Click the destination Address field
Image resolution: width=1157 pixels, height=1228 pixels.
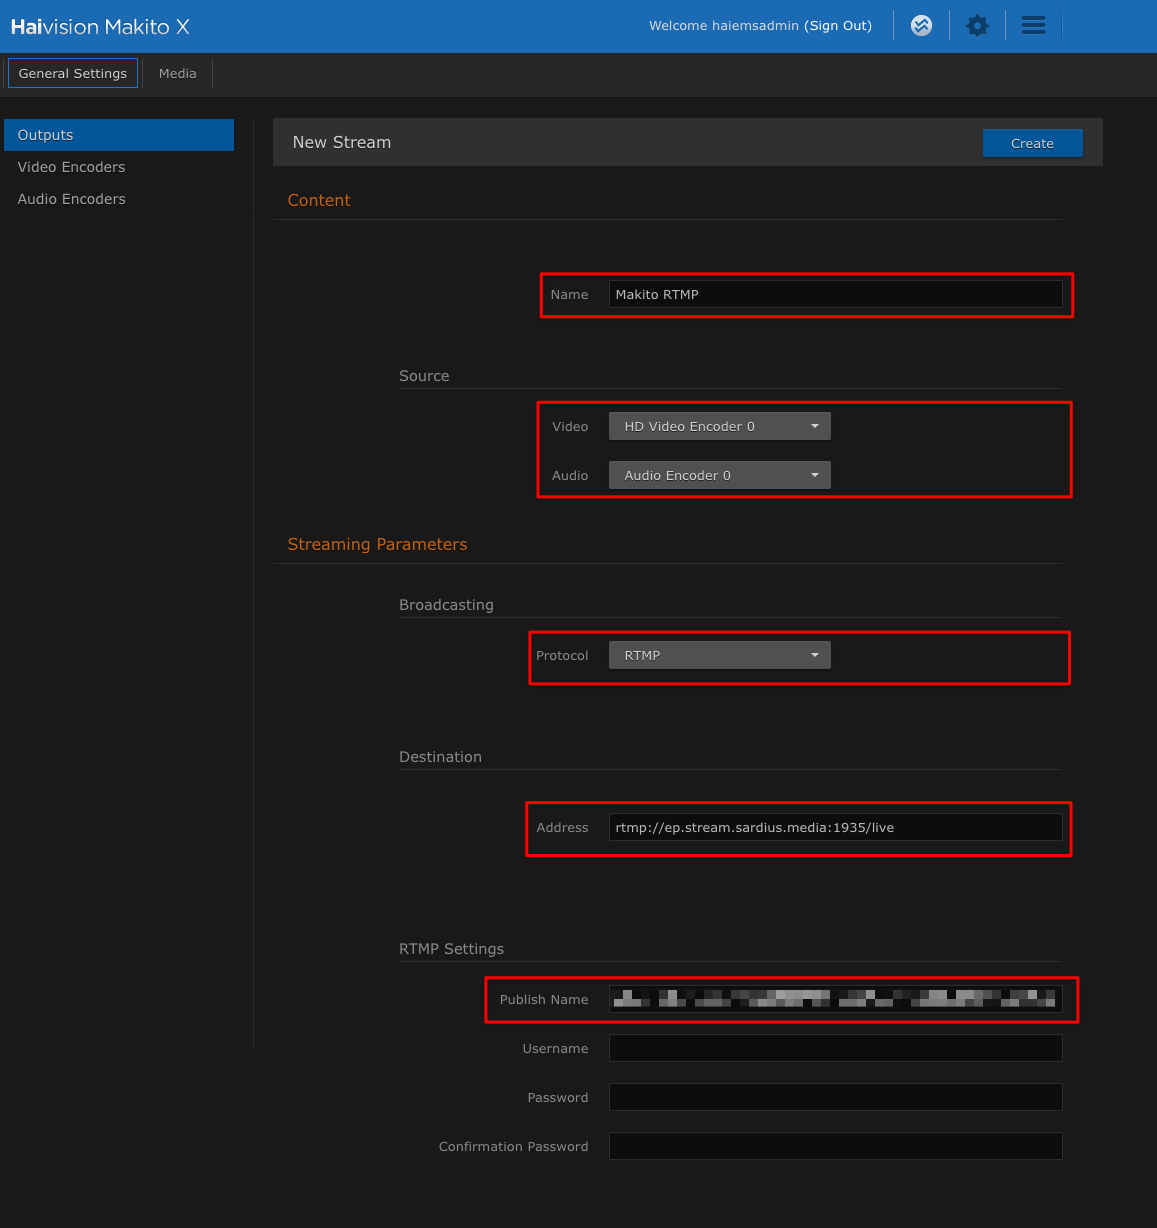835,827
